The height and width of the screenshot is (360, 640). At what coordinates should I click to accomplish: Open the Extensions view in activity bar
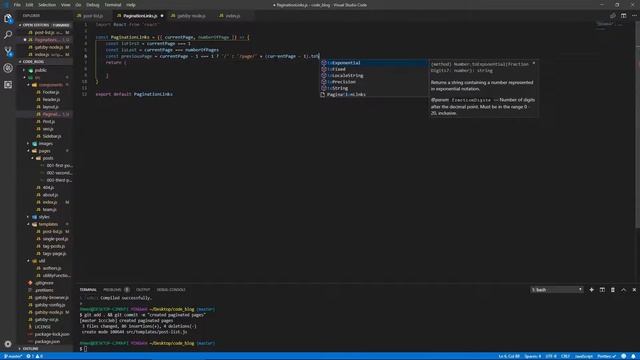coord(8,84)
